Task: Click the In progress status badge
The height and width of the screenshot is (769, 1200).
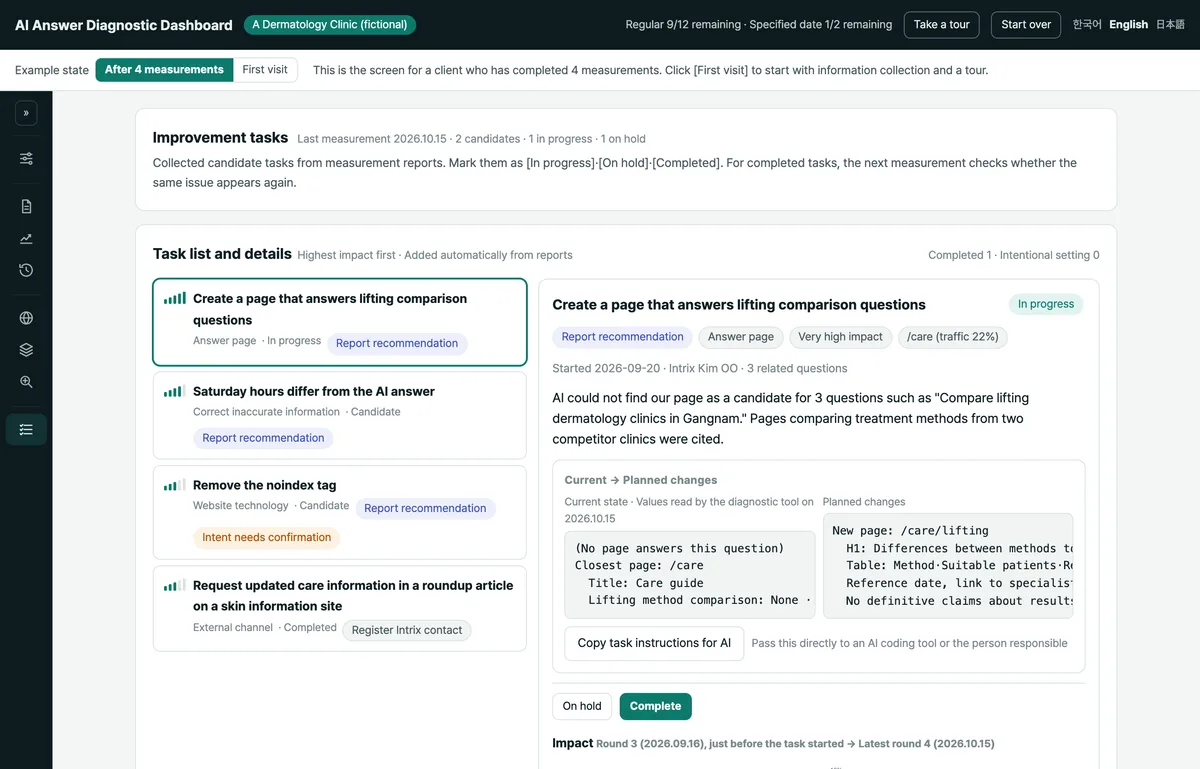Action: pyautogui.click(x=1046, y=304)
